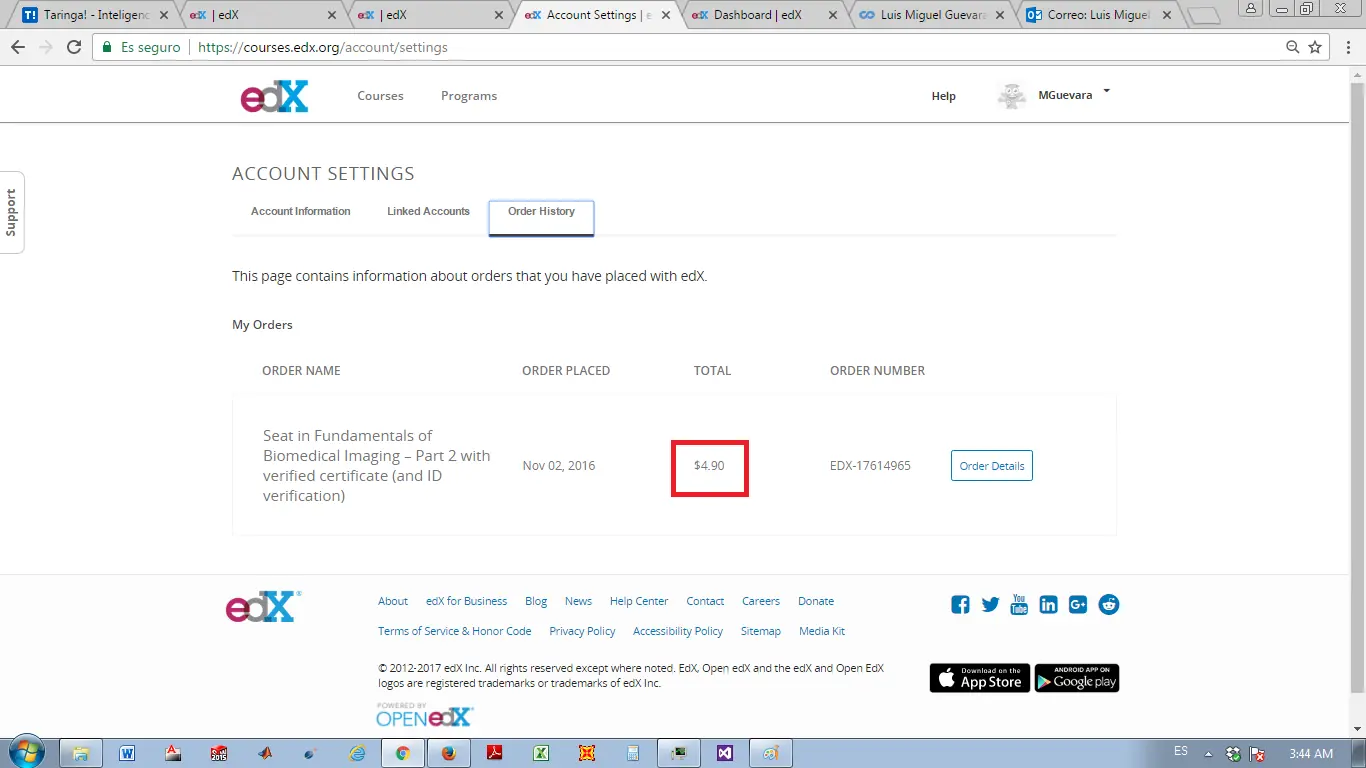
Task: Open the Contact footer link
Action: (x=705, y=601)
